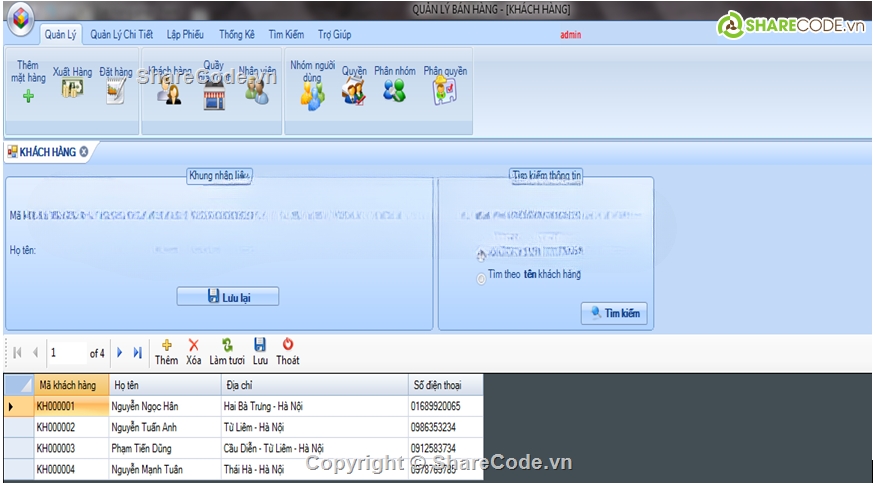876x487 pixels.
Task: Close the KHÁCH HÀNG tab
Action: pyautogui.click(x=84, y=151)
